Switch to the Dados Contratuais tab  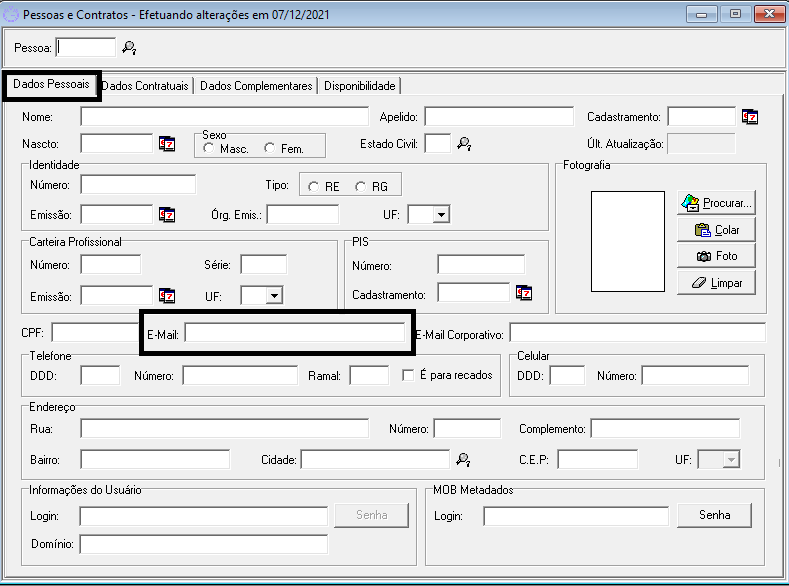pos(146,86)
